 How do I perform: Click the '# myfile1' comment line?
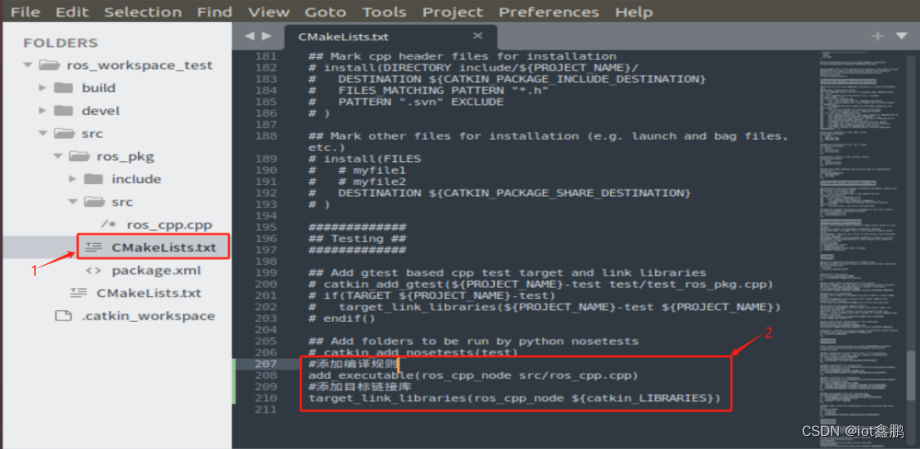pyautogui.click(x=357, y=170)
